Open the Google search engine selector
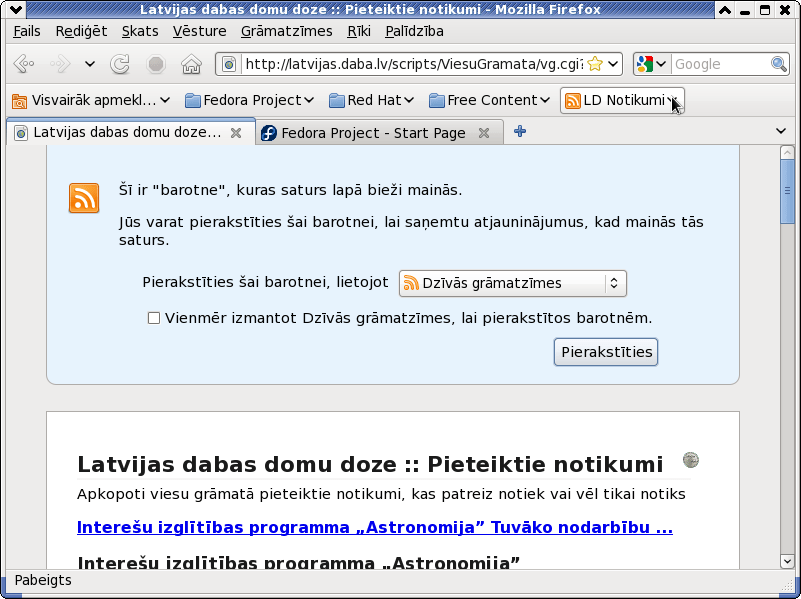 [x=651, y=64]
